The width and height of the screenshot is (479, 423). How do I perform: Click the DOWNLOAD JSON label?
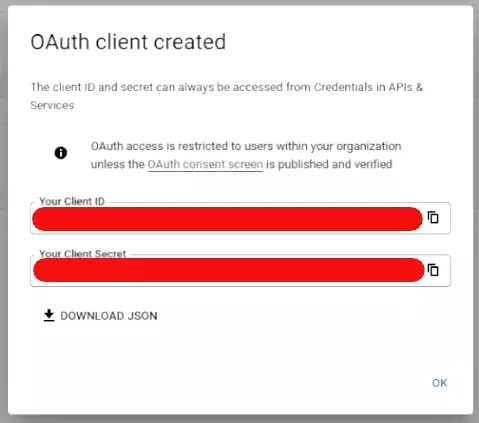[109, 316]
